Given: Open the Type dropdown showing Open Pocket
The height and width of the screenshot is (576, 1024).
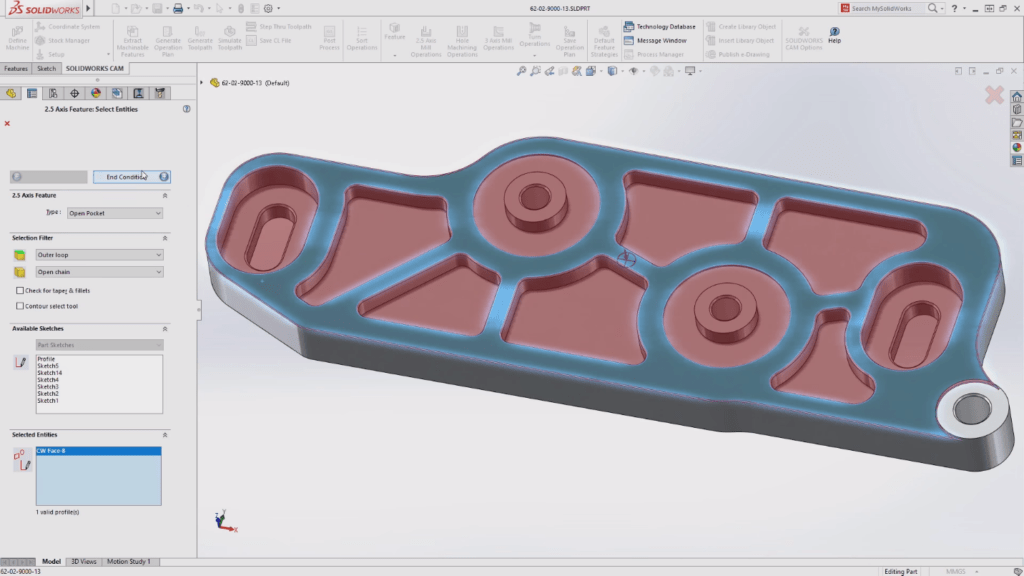Looking at the screenshot, I should tap(113, 213).
